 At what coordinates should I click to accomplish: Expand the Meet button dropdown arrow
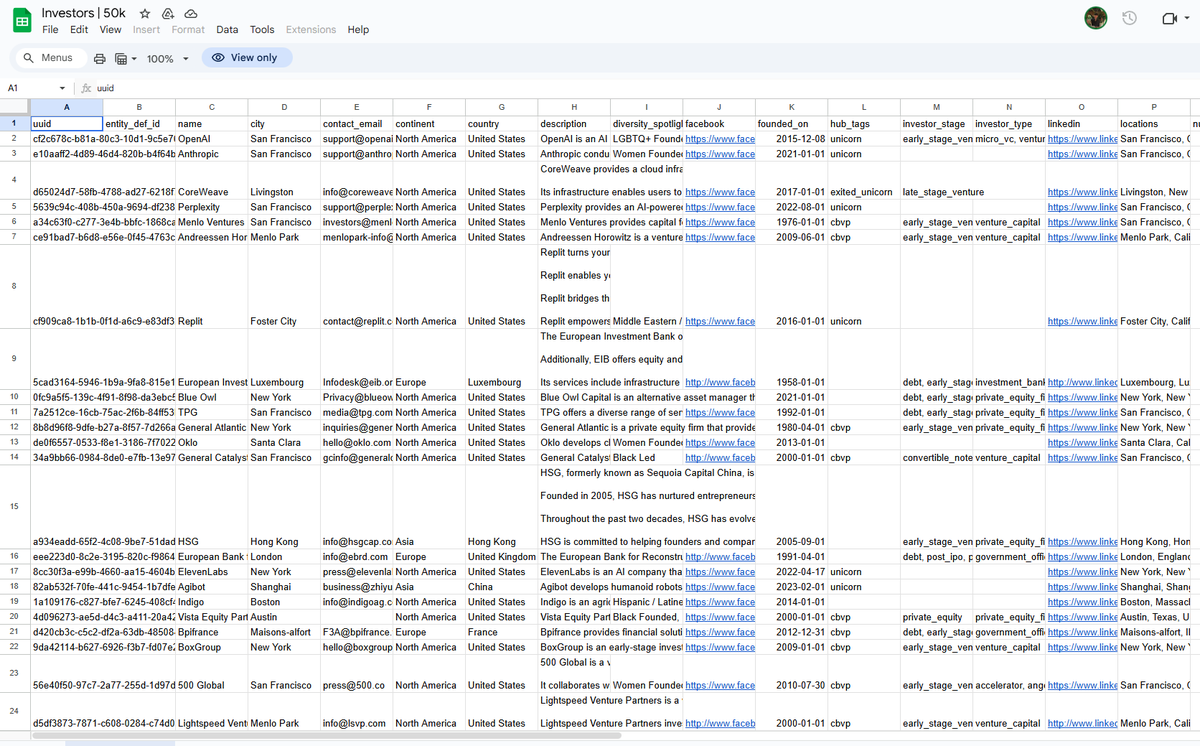[x=1185, y=17]
